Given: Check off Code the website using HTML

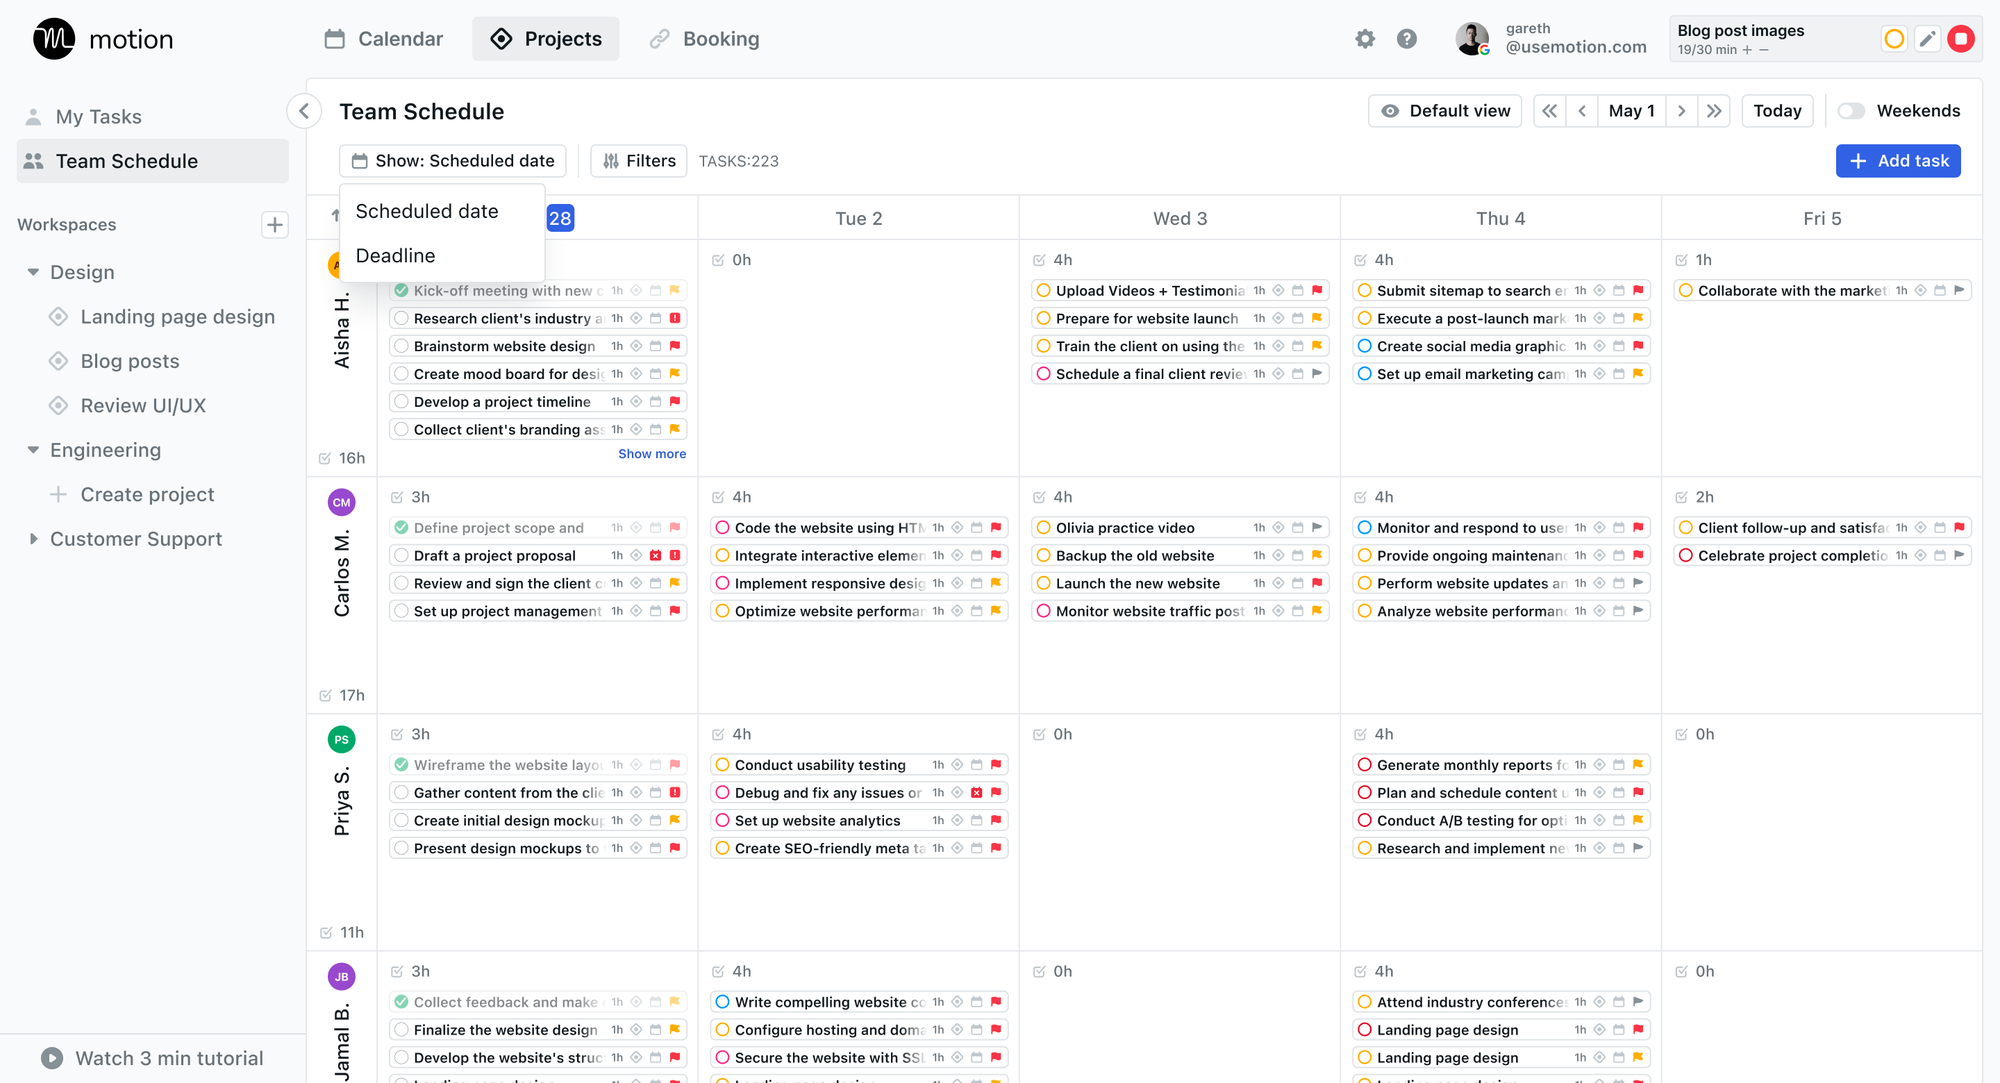Looking at the screenshot, I should (722, 528).
